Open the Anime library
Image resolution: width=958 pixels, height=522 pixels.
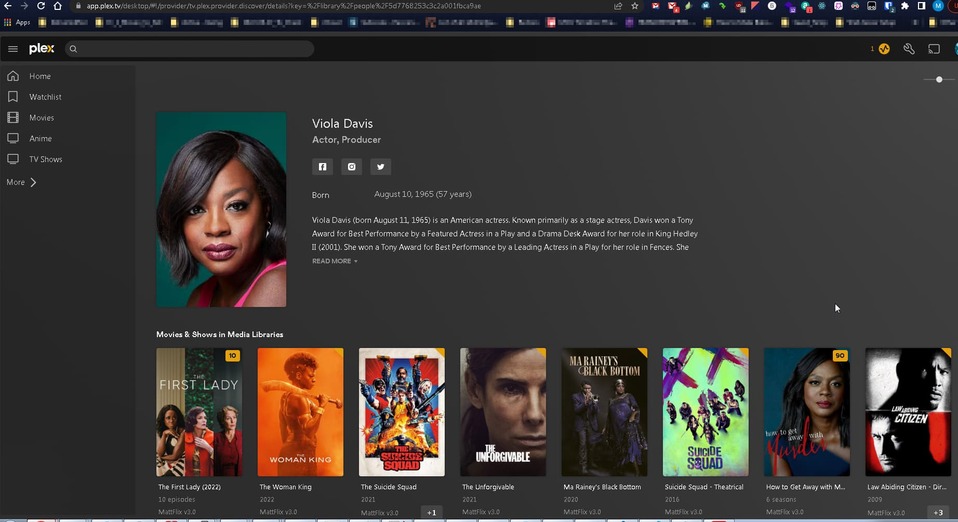(40, 139)
